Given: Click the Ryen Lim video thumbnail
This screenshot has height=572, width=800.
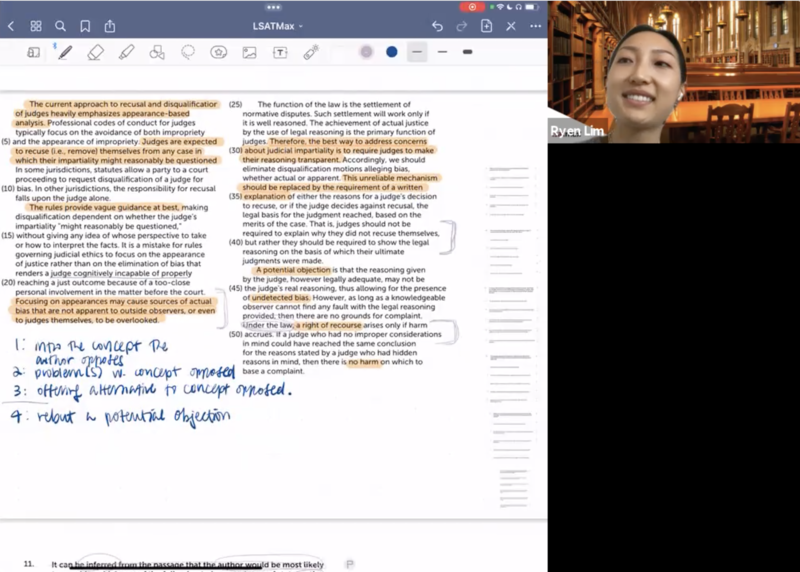Looking at the screenshot, I should [673, 71].
